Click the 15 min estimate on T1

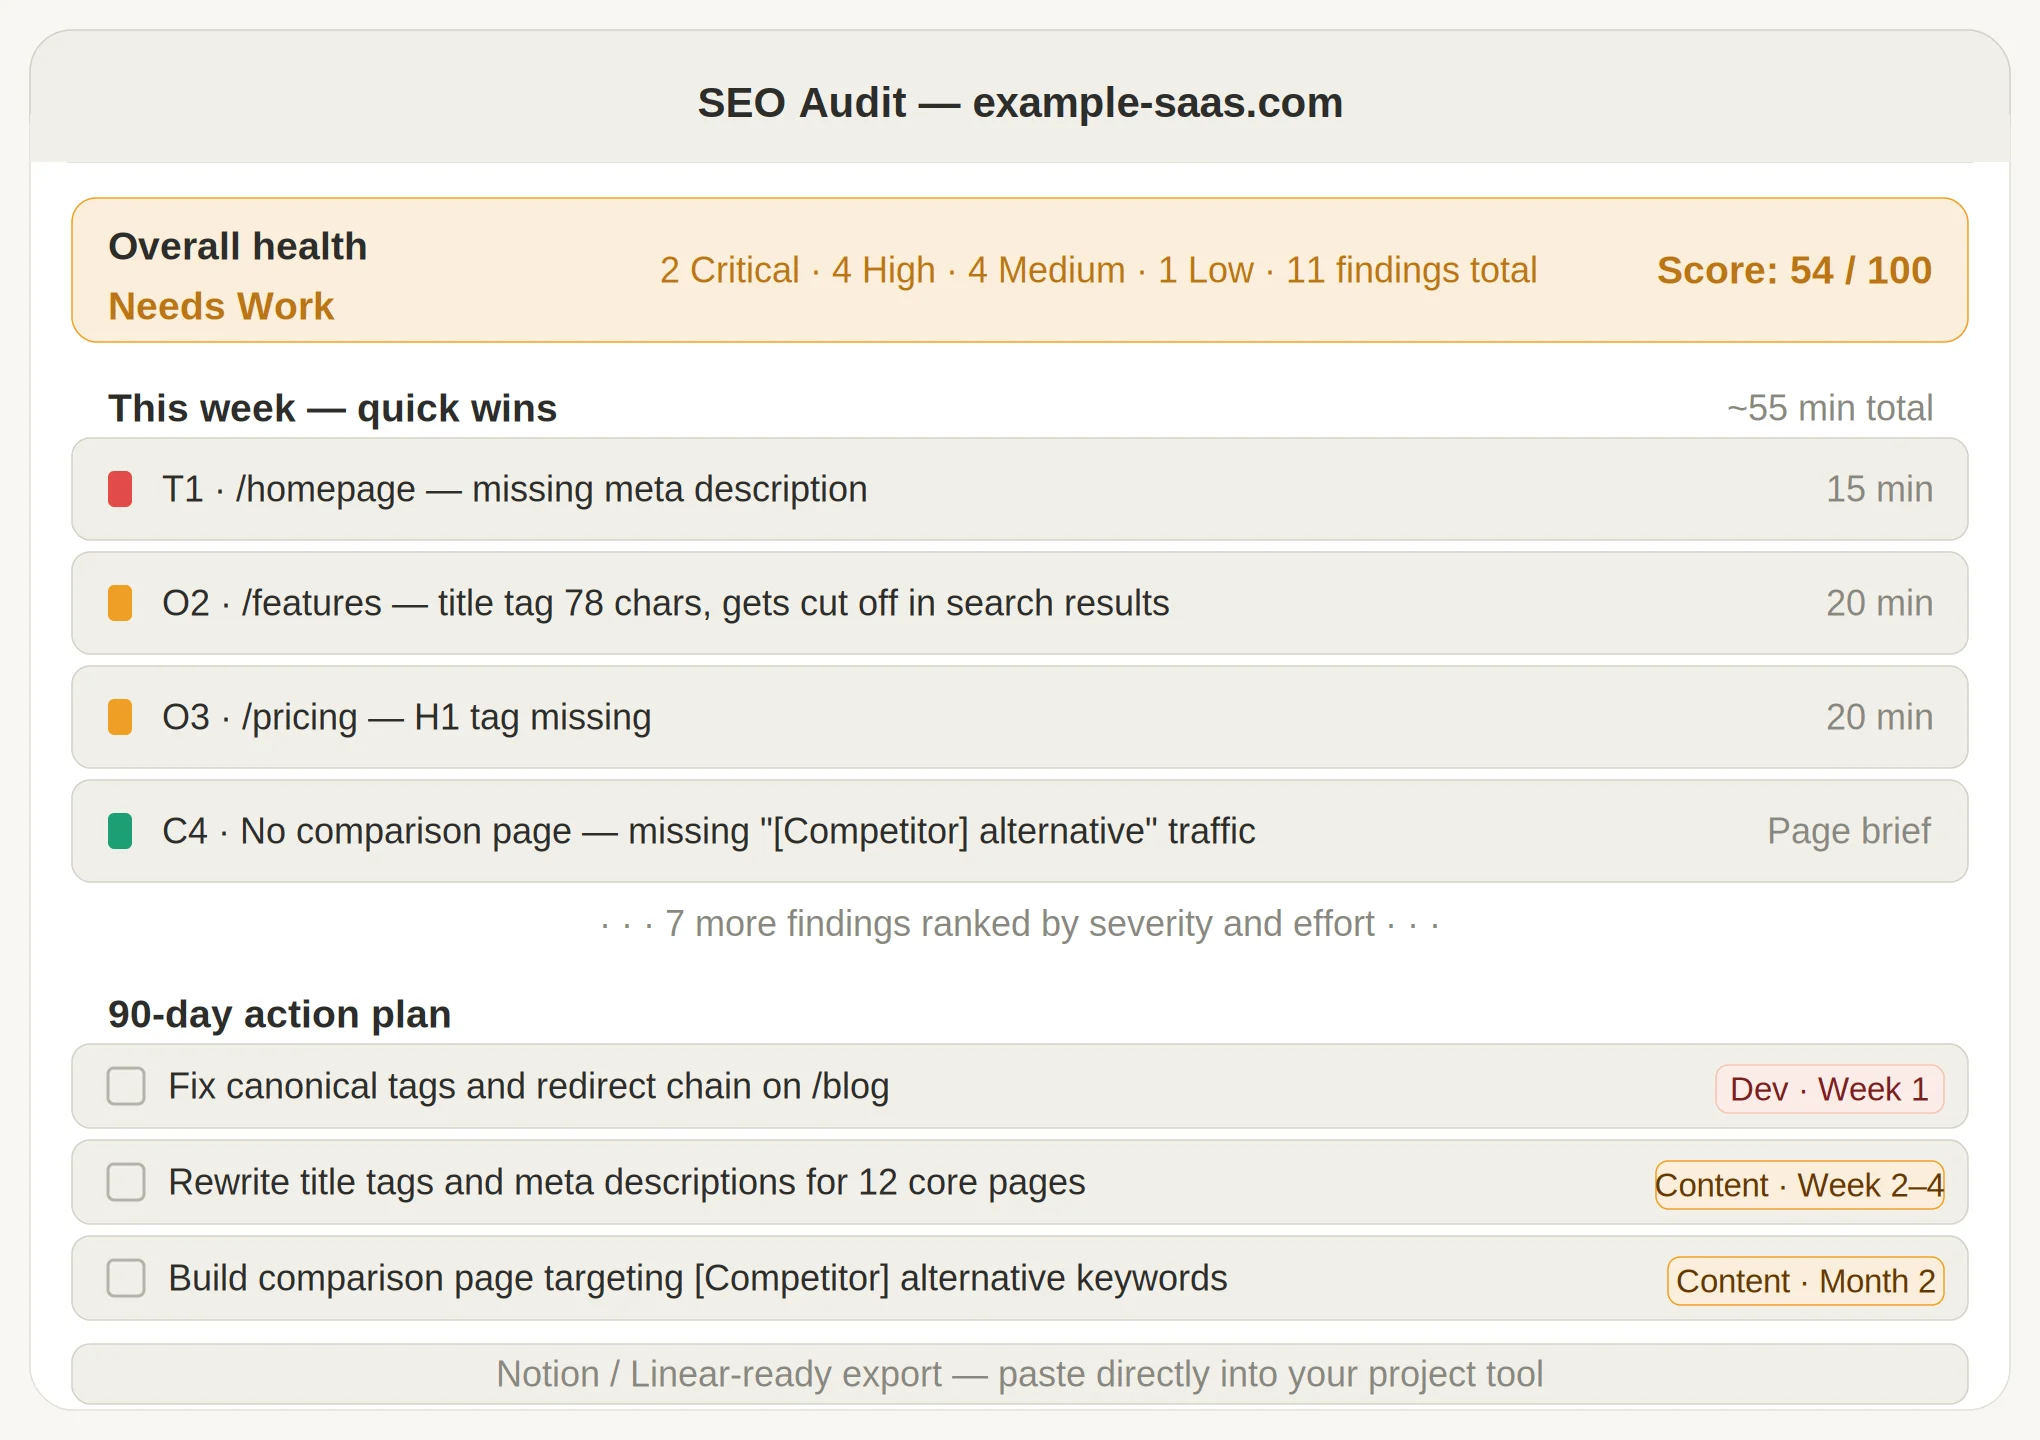click(1879, 490)
